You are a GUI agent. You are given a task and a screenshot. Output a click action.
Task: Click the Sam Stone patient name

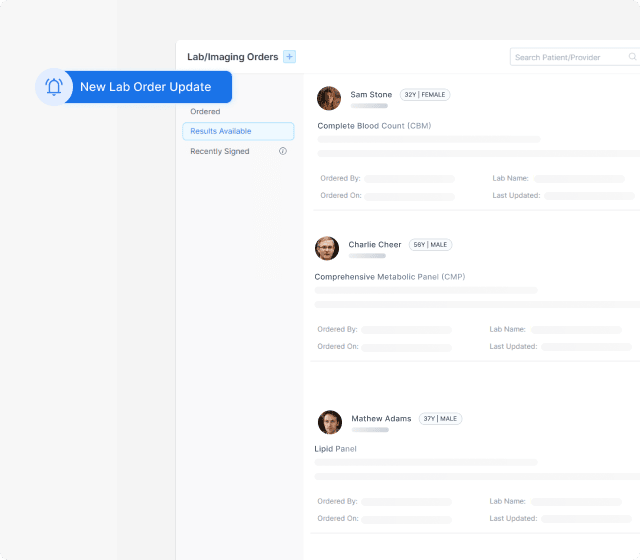(371, 95)
